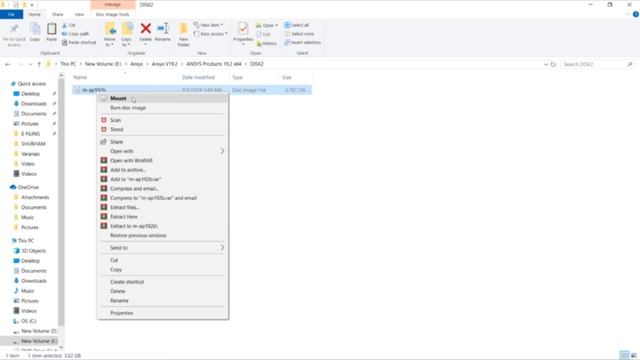Click Paste shortcut in the ribbon
This screenshot has width=640, height=360.
79,42
